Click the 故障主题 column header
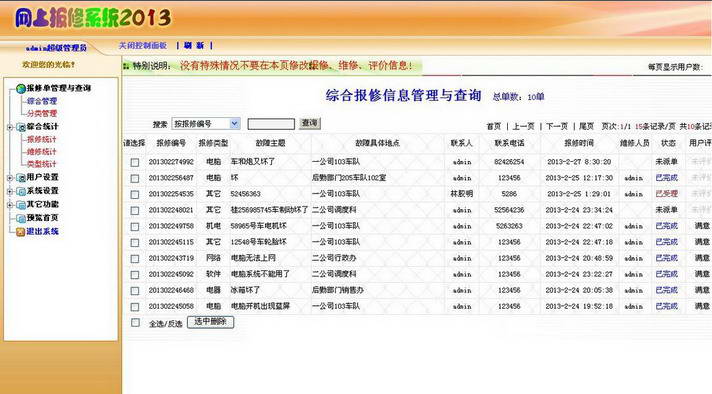Image resolution: width=712 pixels, height=394 pixels. [x=270, y=143]
